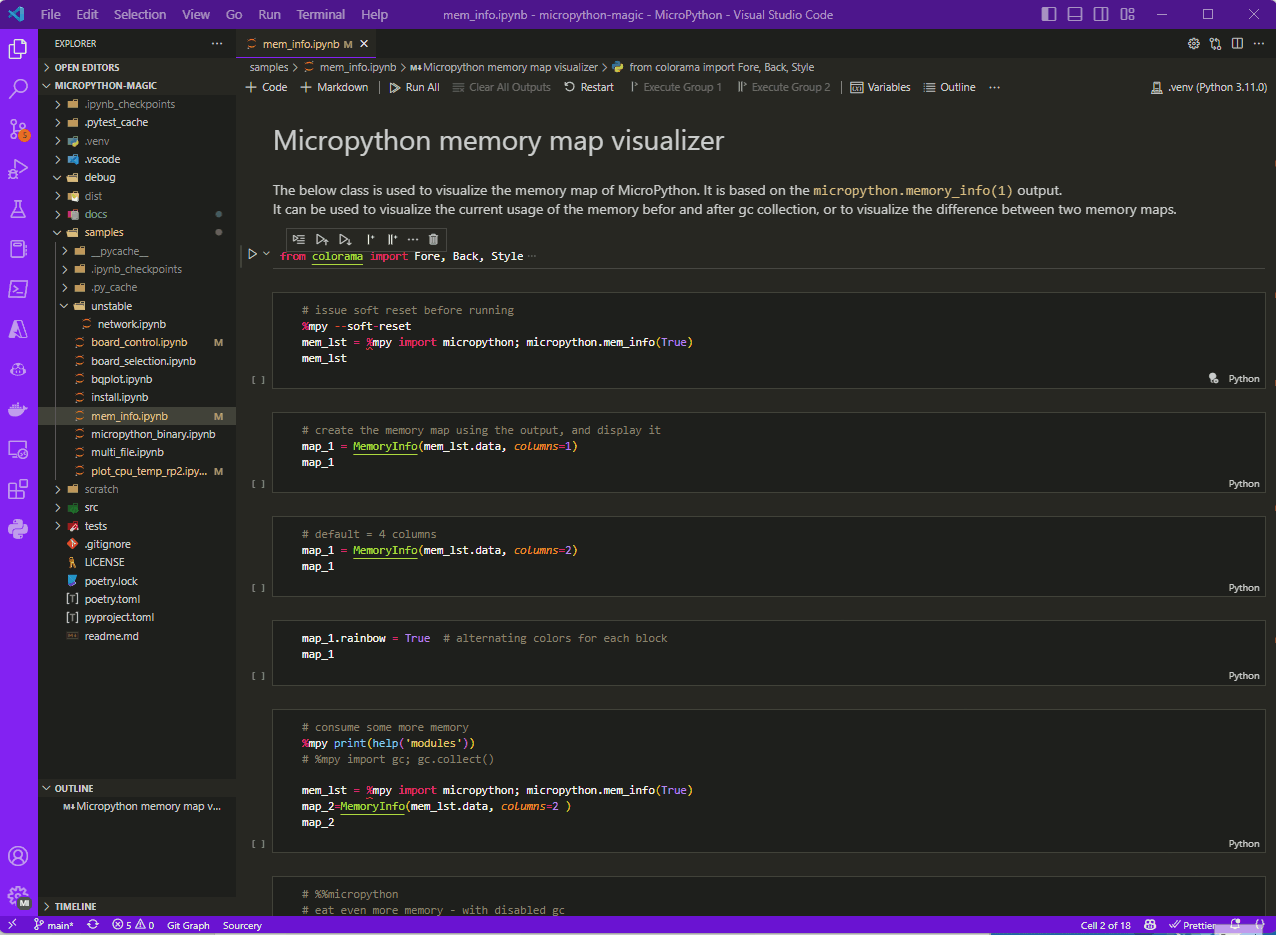Open the Accounts icon

click(18, 856)
